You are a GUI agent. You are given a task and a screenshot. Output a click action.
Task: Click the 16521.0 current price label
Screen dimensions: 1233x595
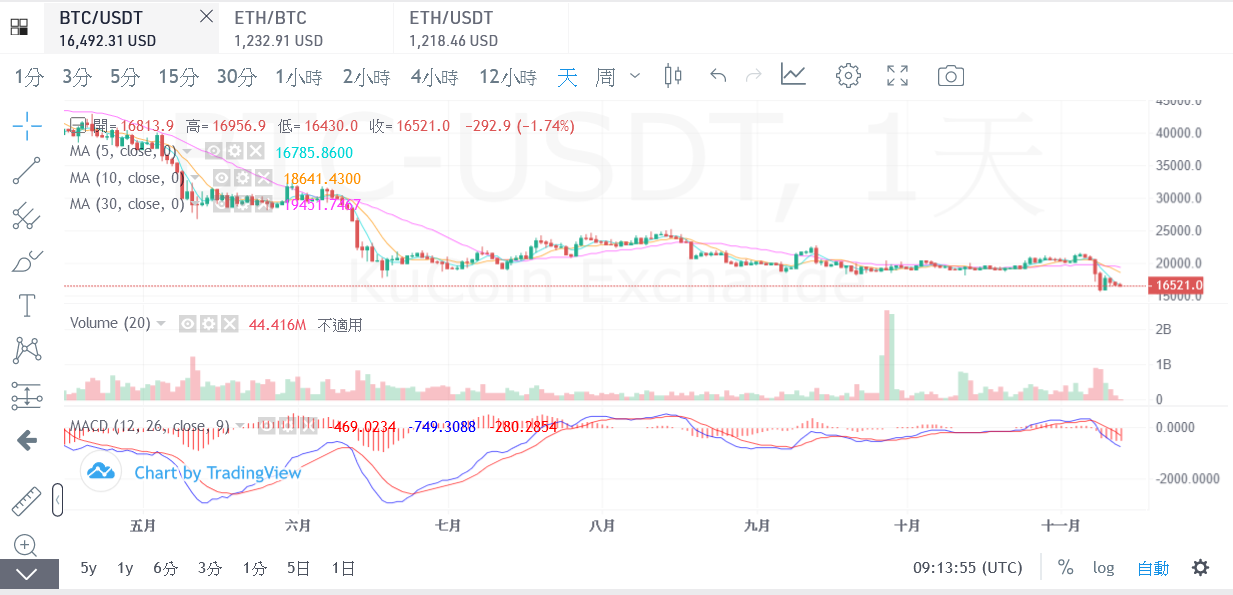click(1176, 286)
